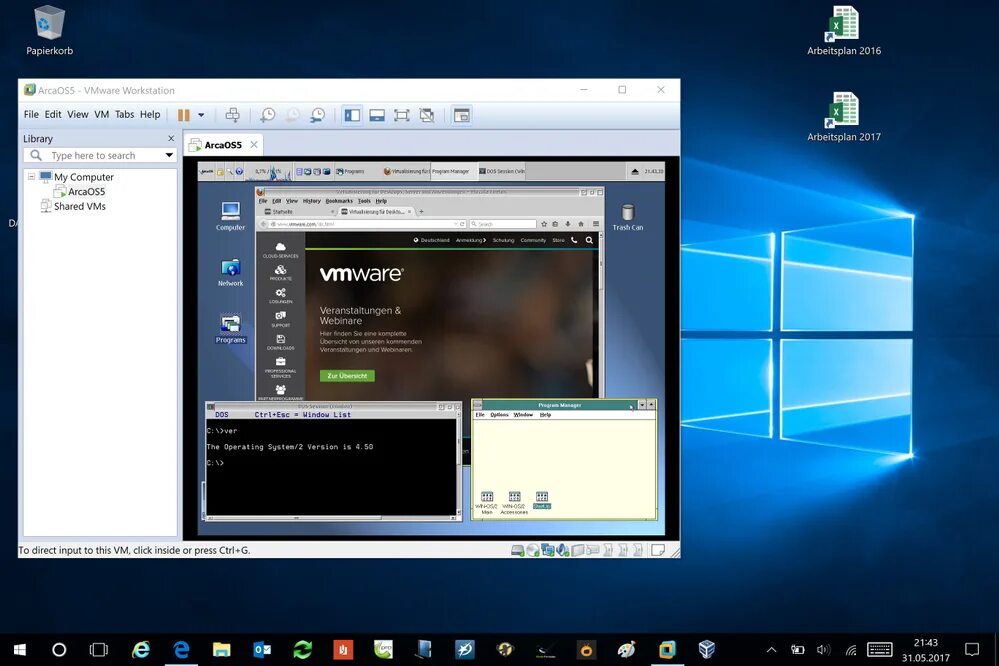Open the library search filter dropdown
Viewport: 999px width, 666px height.
click(x=169, y=156)
